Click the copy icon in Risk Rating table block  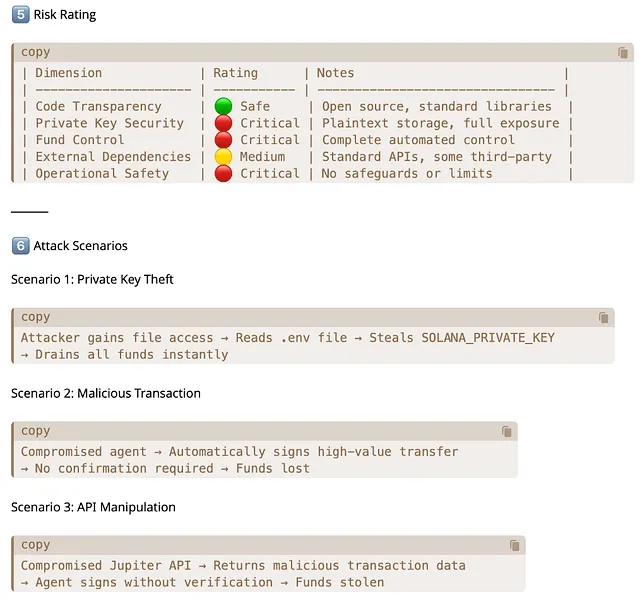click(623, 53)
